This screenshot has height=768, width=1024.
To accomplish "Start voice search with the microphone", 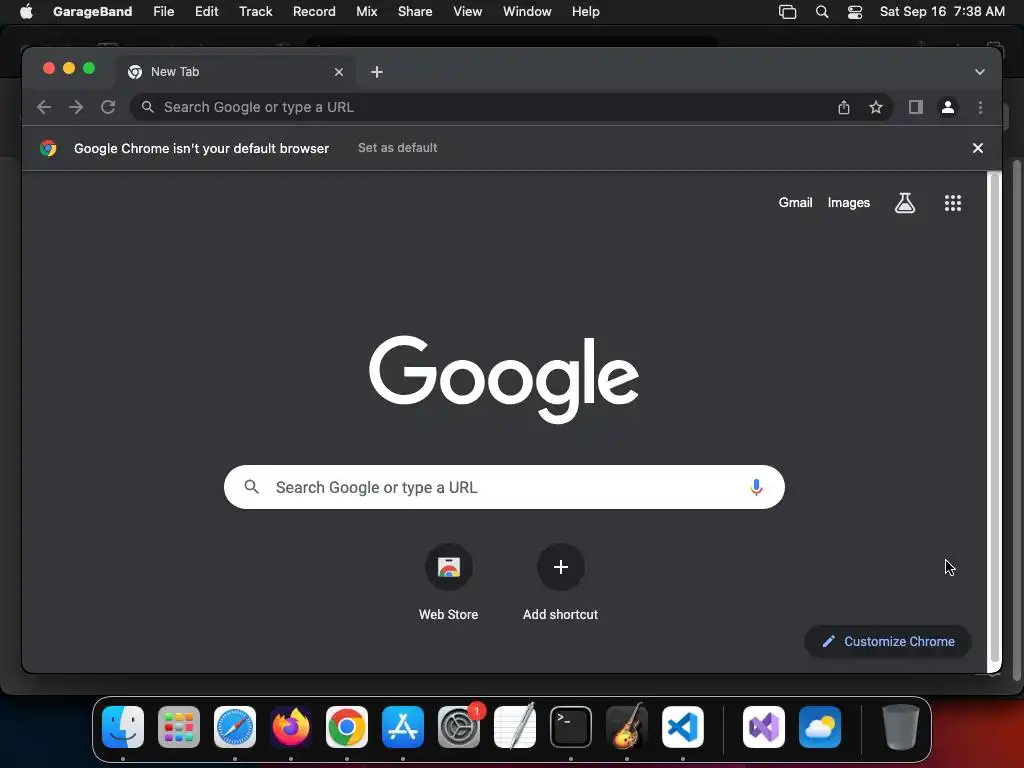I will (756, 487).
